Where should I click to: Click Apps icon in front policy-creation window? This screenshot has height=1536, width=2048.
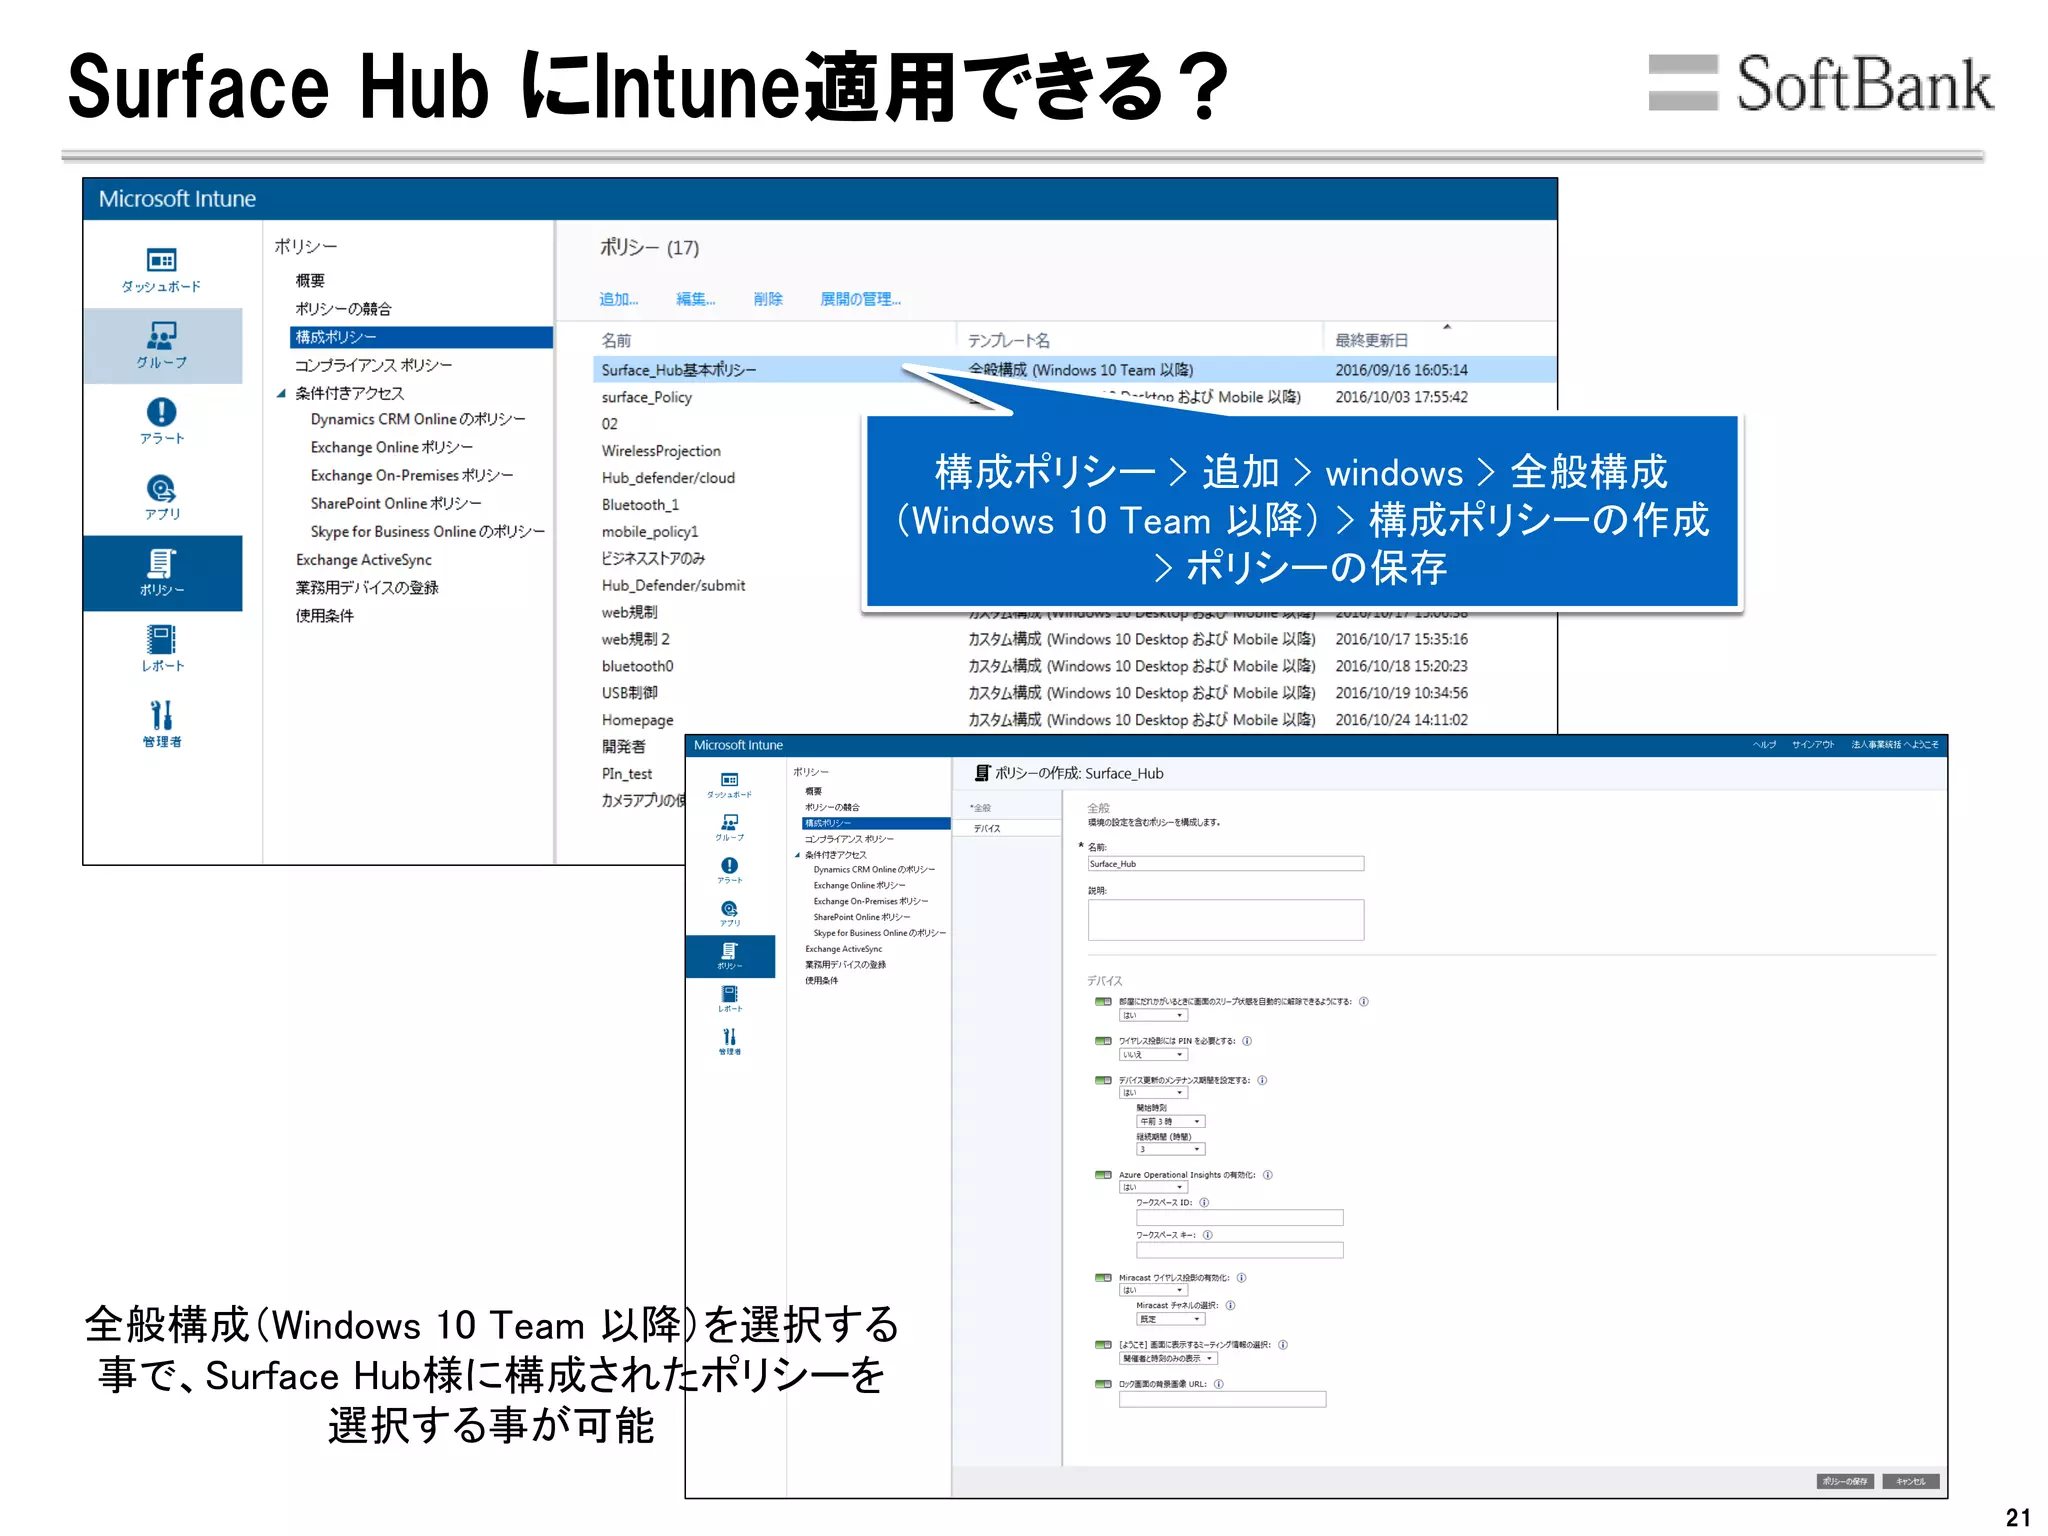730,913
